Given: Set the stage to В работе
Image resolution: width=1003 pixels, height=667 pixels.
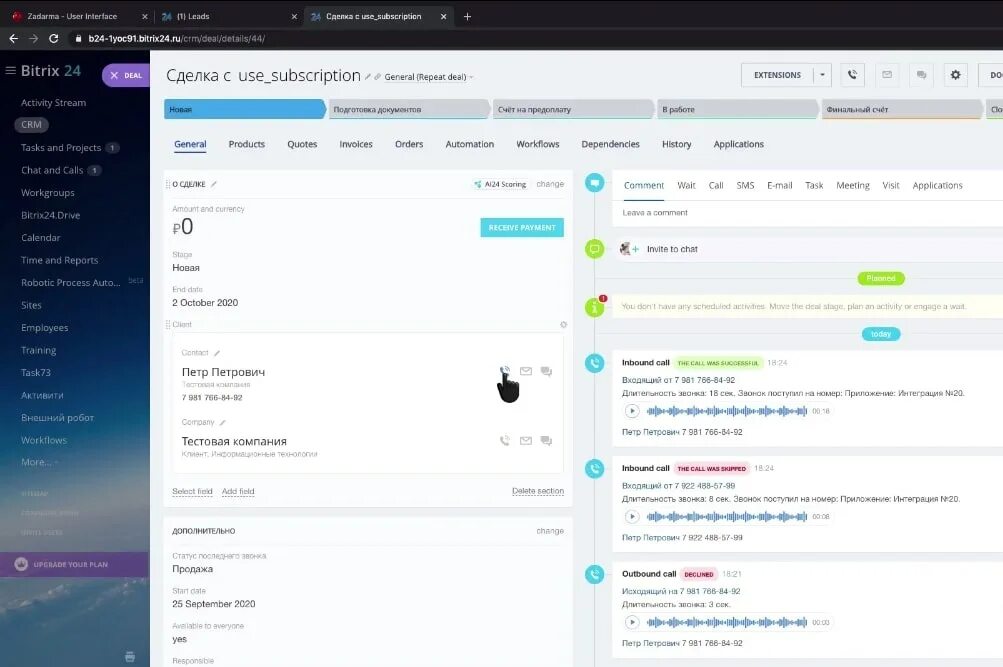Looking at the screenshot, I should click(738, 109).
